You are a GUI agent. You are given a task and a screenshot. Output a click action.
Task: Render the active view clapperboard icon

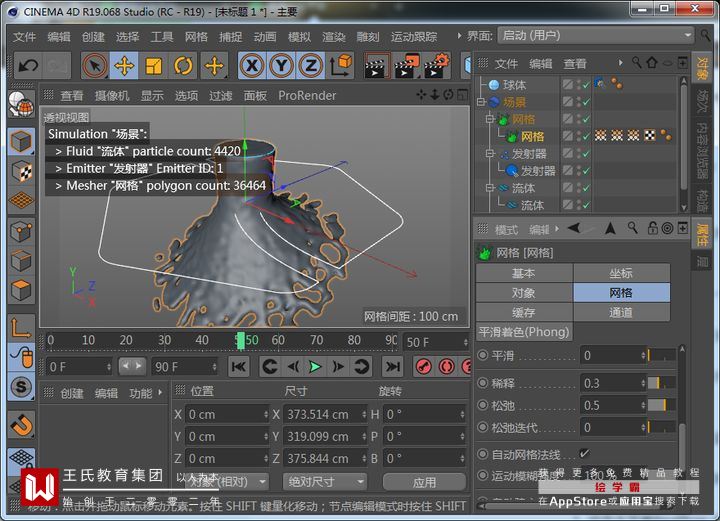coord(377,66)
